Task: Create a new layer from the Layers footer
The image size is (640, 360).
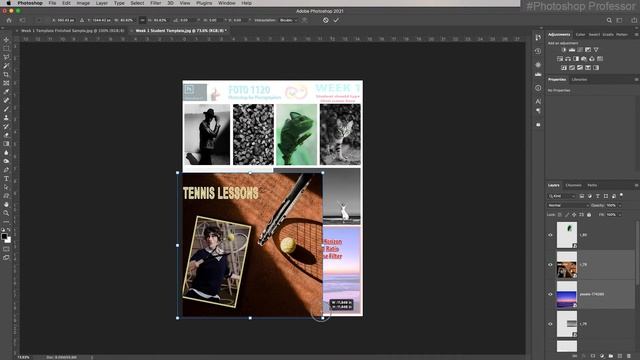Action: pos(620,356)
